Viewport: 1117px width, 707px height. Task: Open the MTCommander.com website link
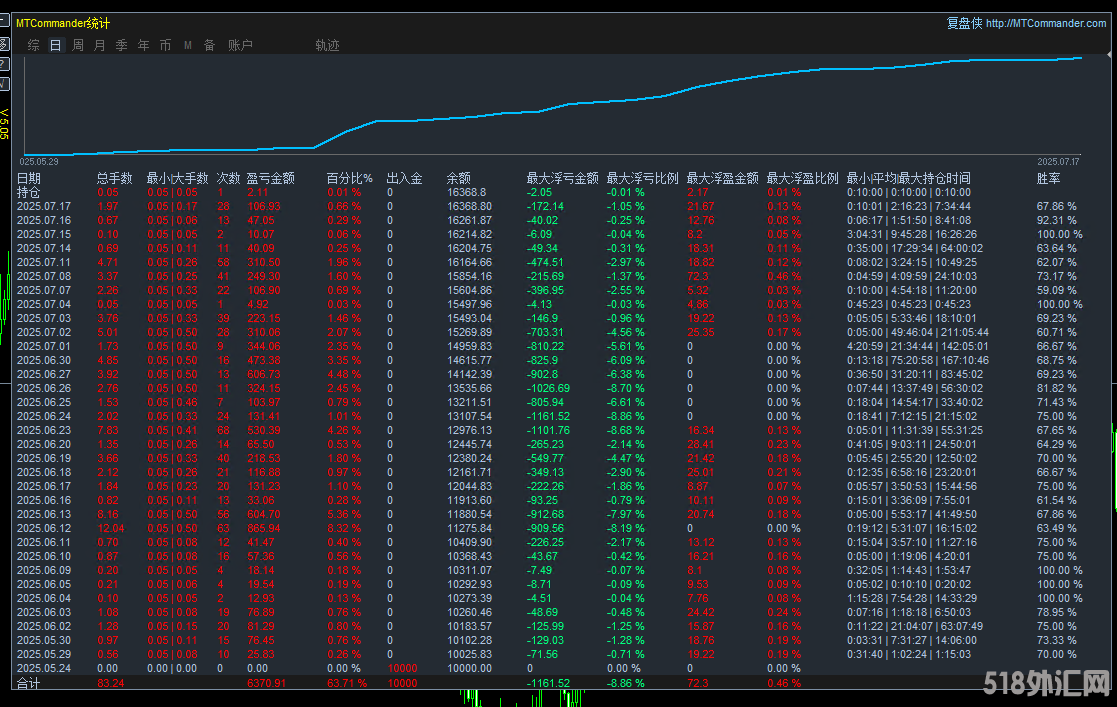(1046, 23)
